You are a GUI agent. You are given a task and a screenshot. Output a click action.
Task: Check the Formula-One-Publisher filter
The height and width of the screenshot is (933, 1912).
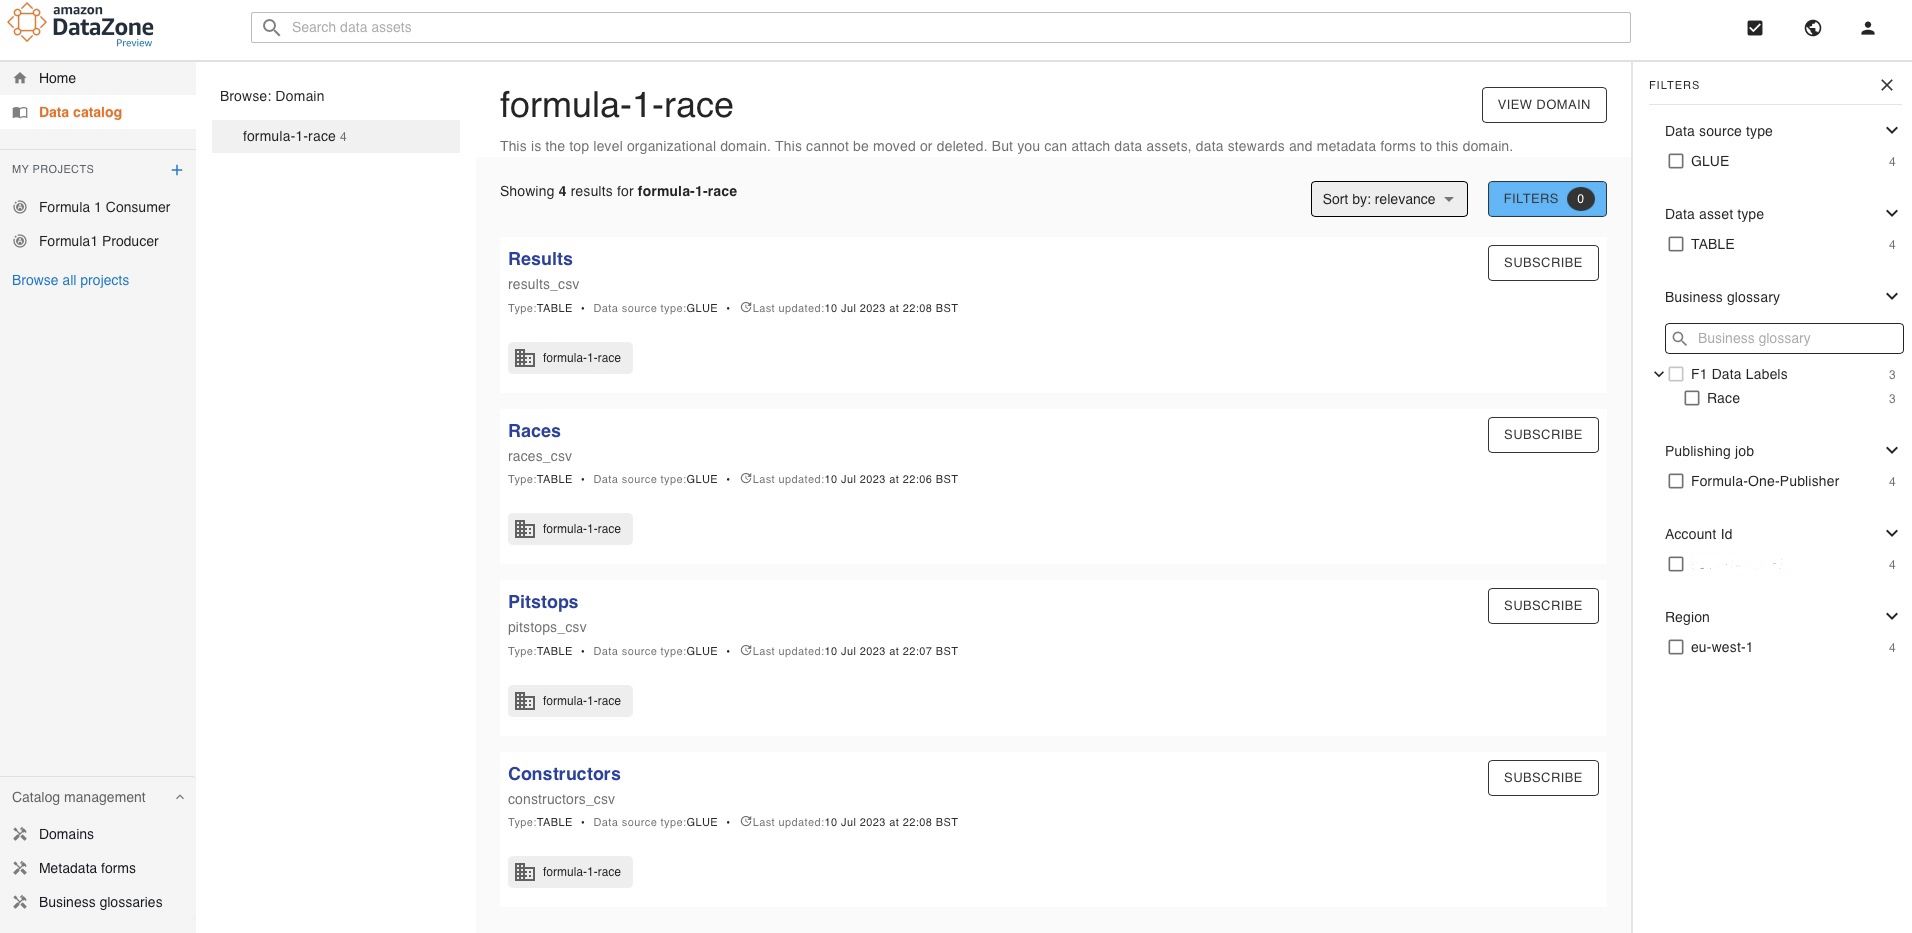coord(1676,481)
